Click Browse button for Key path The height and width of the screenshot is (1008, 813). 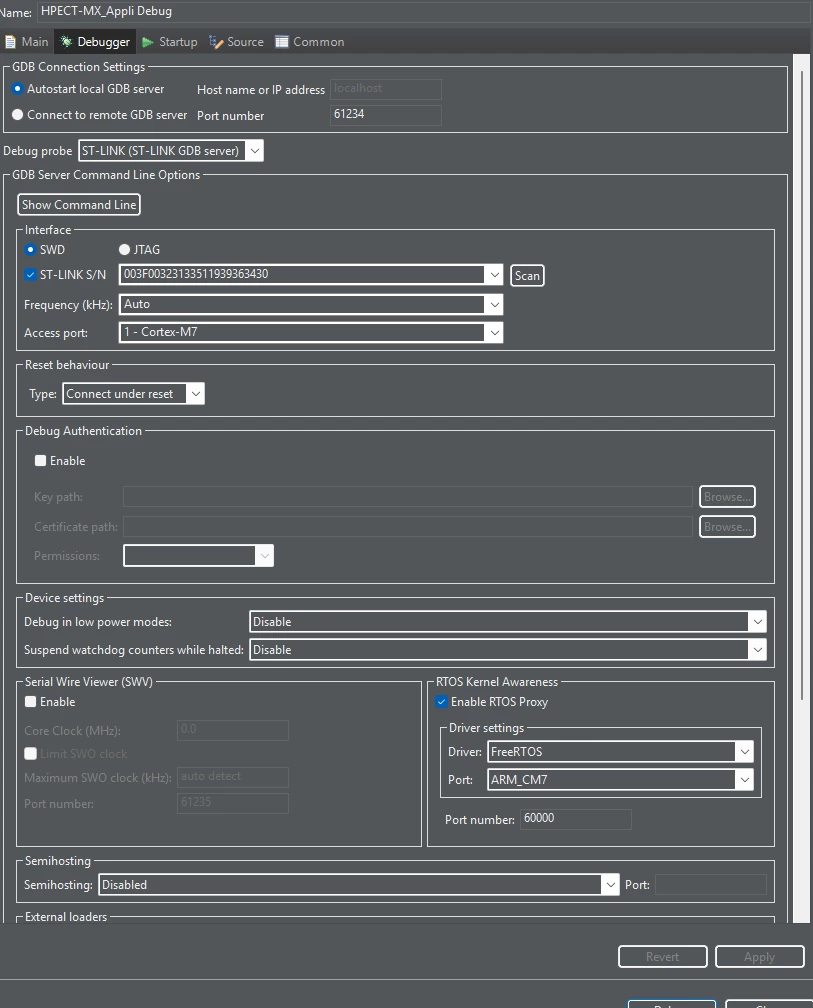click(x=727, y=496)
